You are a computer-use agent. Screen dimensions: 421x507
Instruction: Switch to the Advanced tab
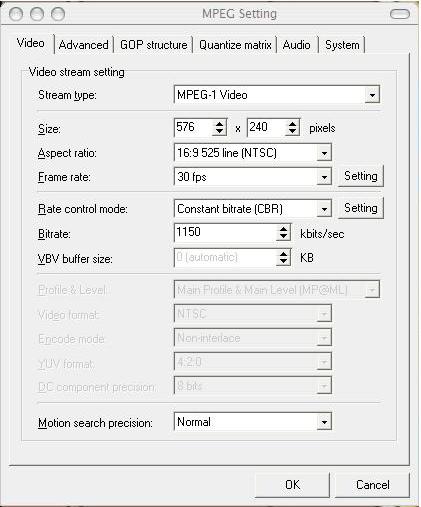click(83, 45)
